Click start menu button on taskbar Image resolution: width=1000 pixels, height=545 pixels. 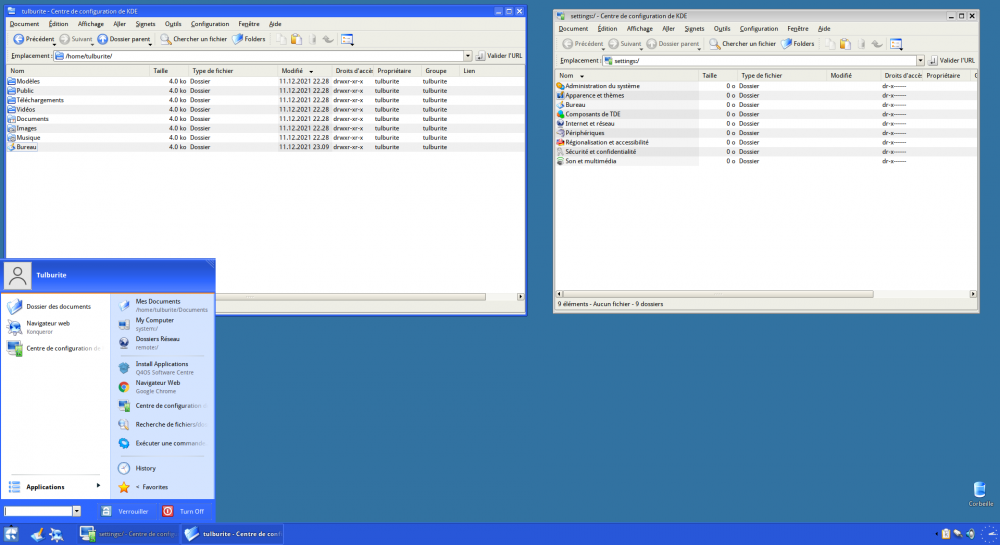[x=11, y=534]
